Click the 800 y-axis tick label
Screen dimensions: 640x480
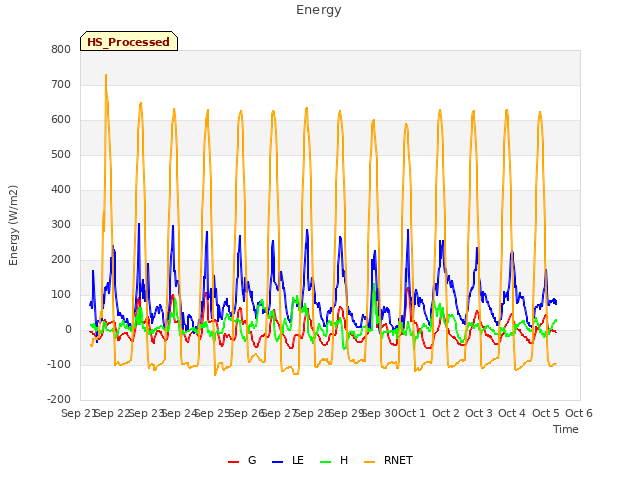pyautogui.click(x=61, y=49)
